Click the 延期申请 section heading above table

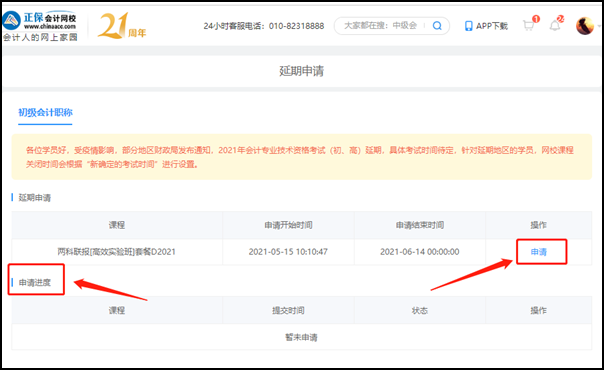pos(35,198)
